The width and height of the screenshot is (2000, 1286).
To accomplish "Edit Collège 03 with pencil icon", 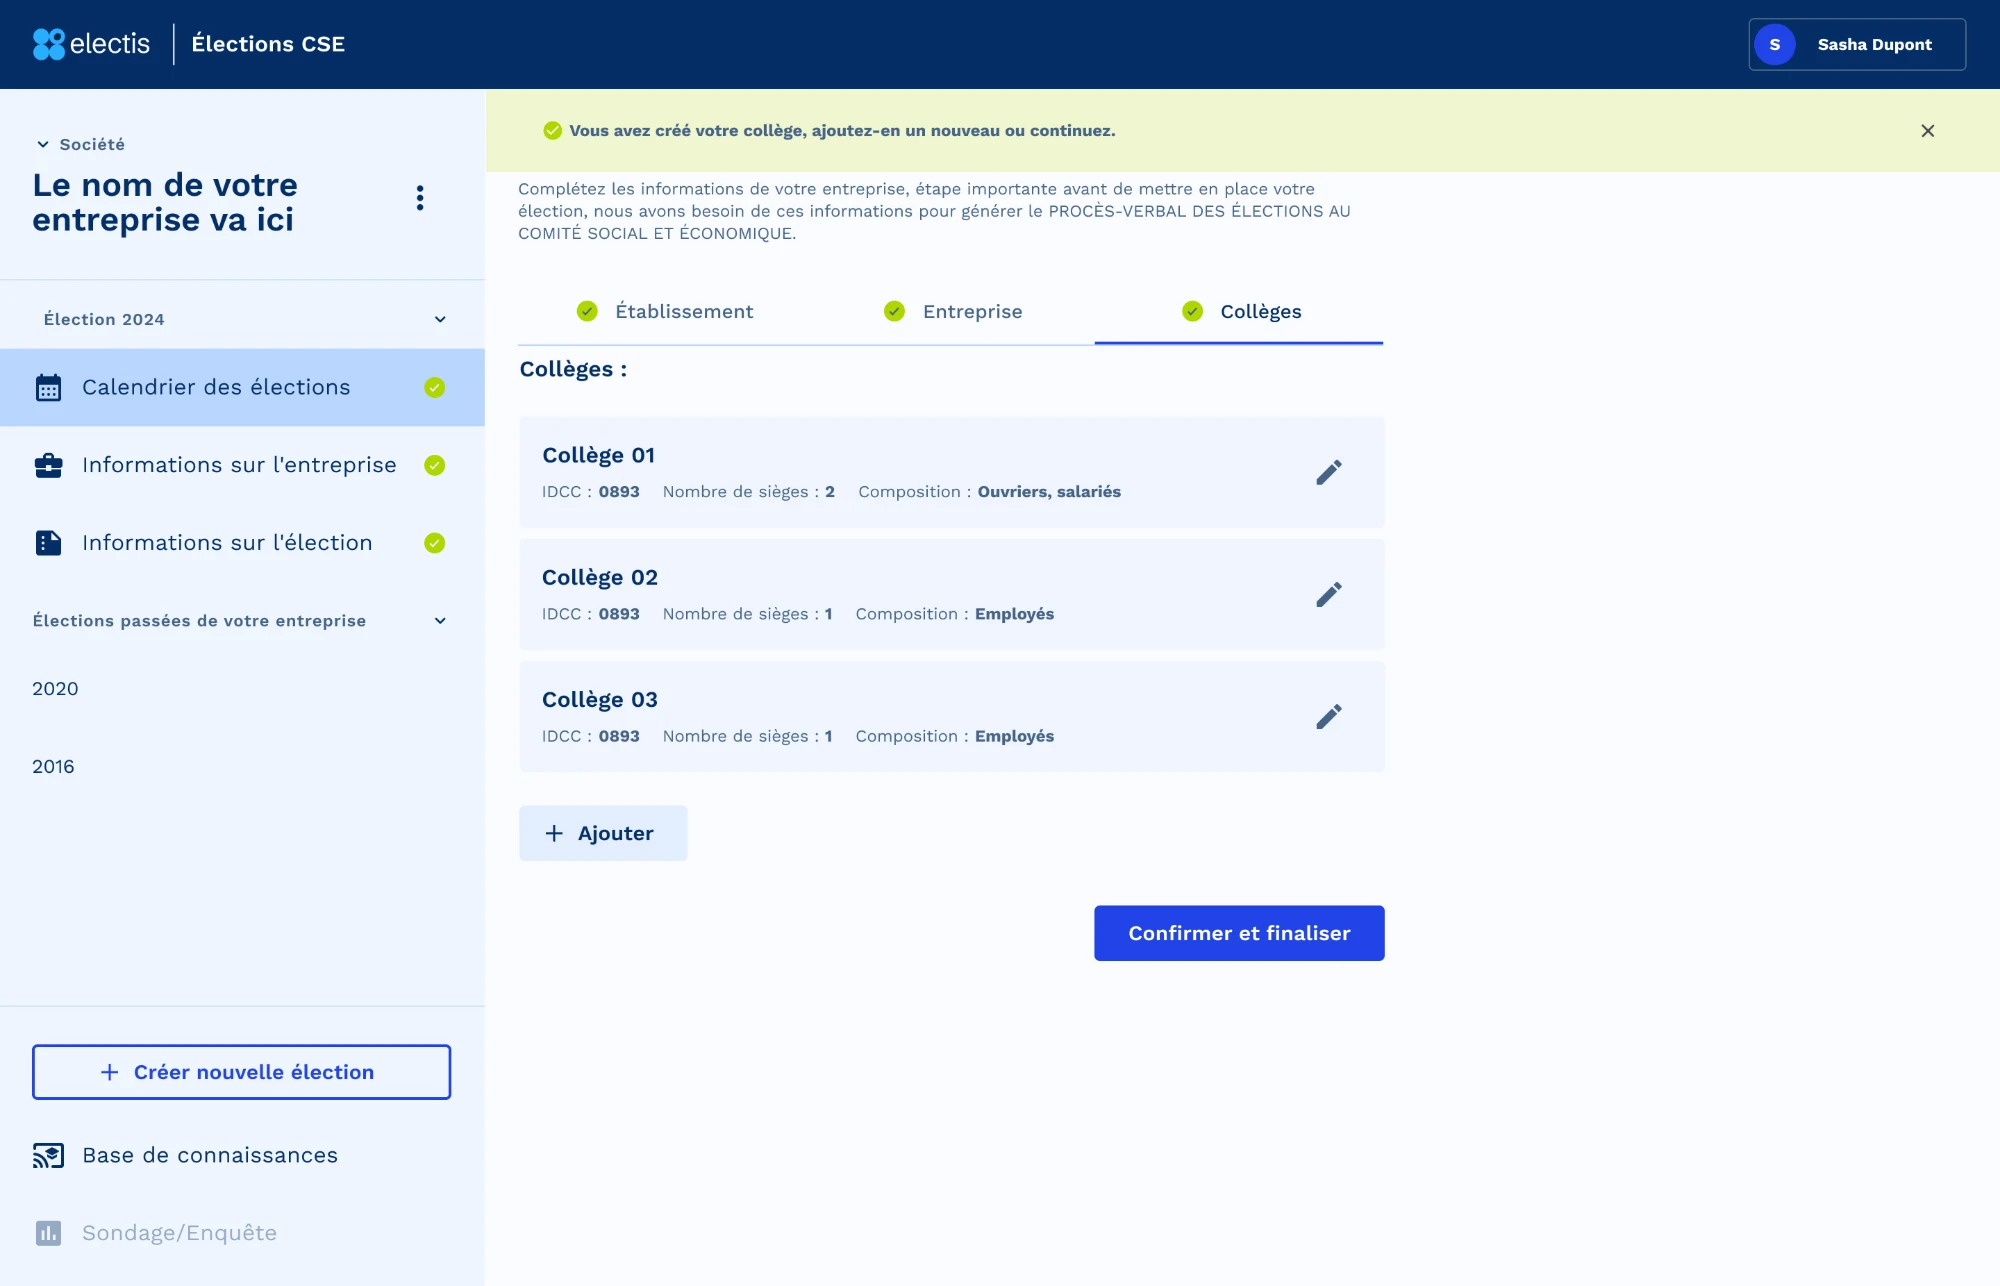I will click(1328, 716).
